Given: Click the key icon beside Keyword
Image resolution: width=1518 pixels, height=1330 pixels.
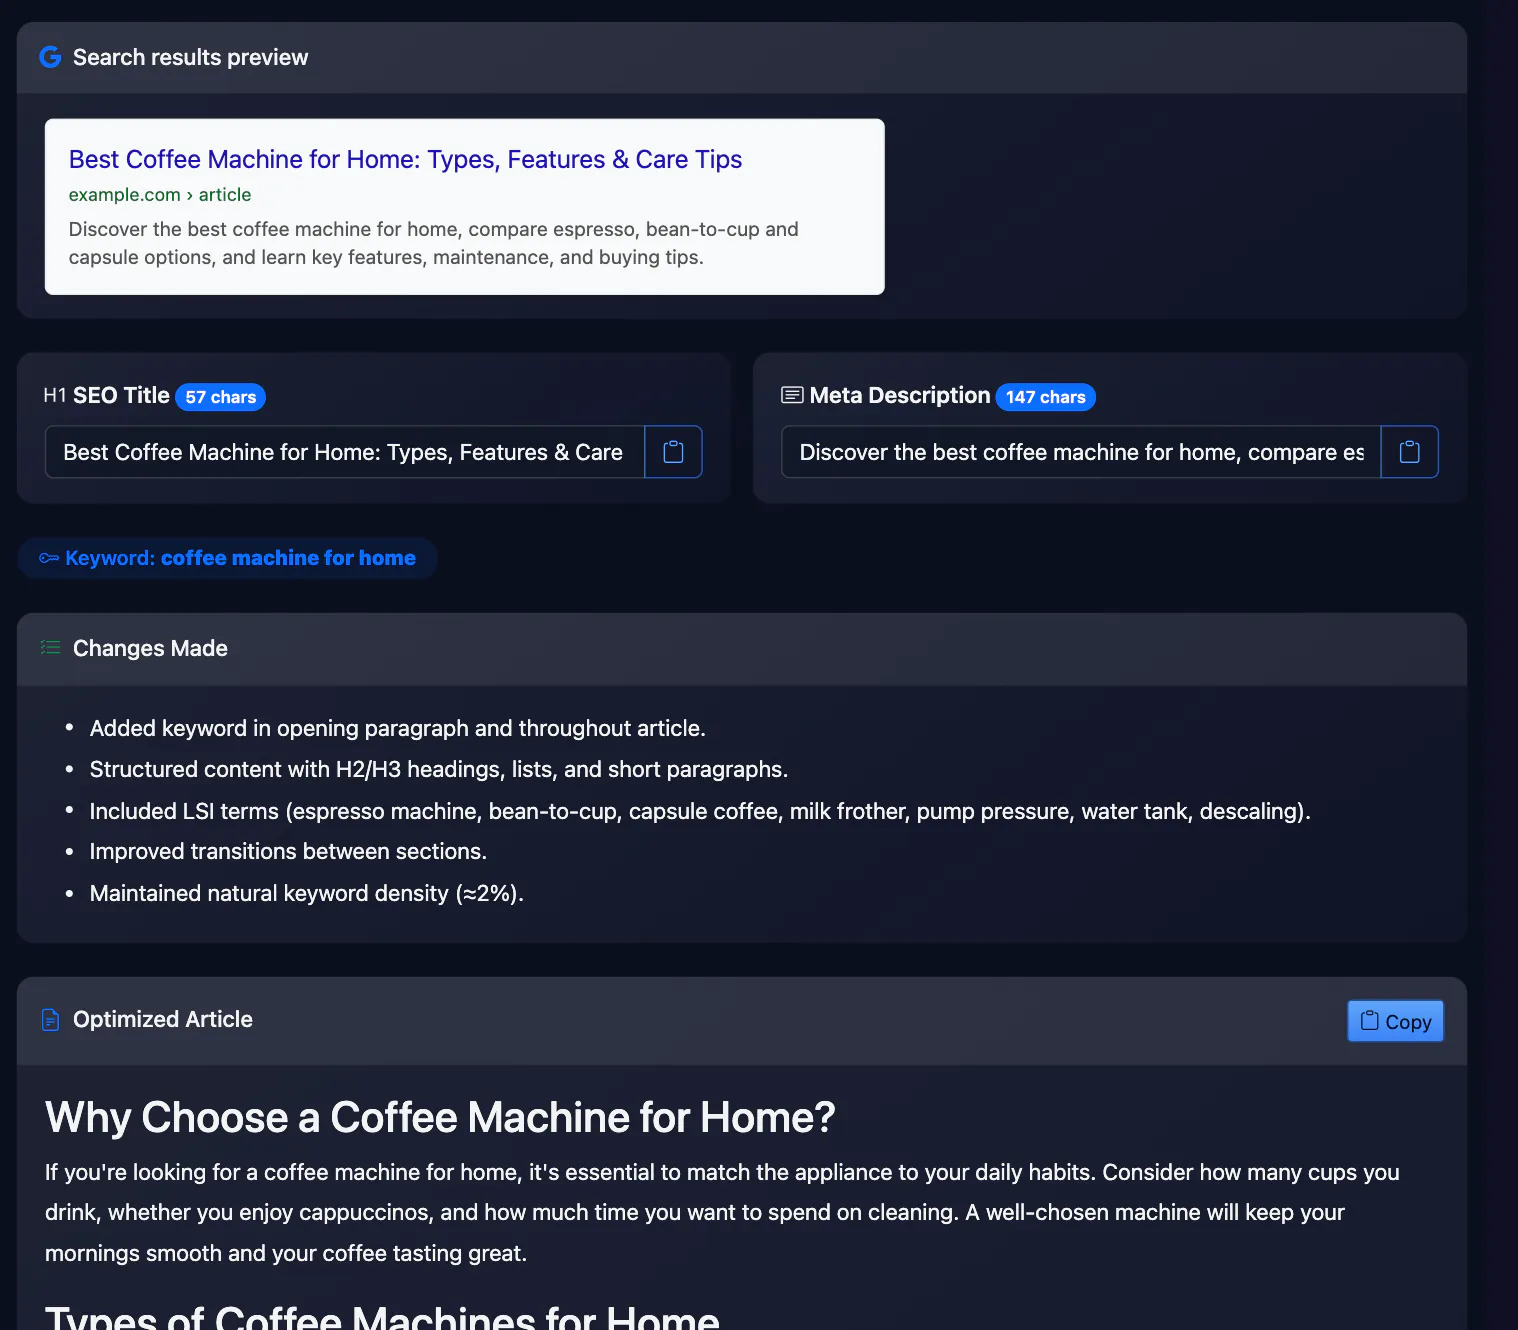Looking at the screenshot, I should tap(49, 558).
